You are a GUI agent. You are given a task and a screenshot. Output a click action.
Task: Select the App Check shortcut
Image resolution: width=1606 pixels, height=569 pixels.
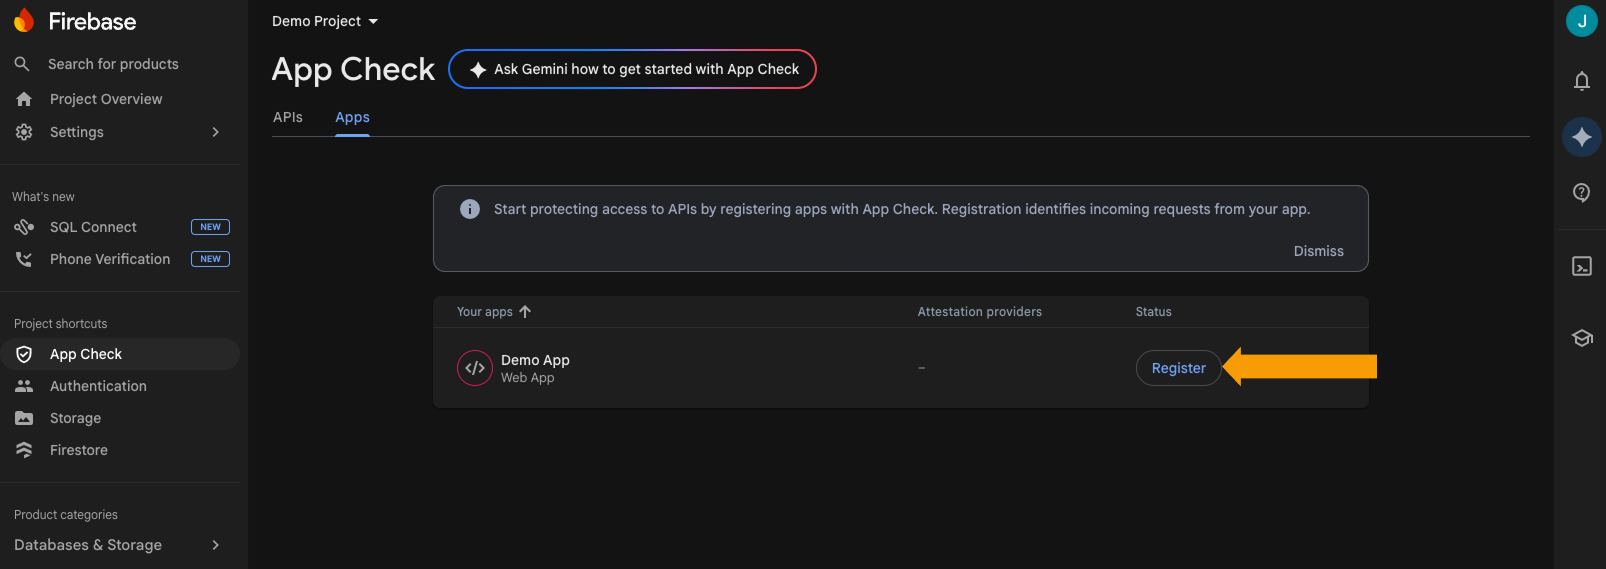(120, 354)
